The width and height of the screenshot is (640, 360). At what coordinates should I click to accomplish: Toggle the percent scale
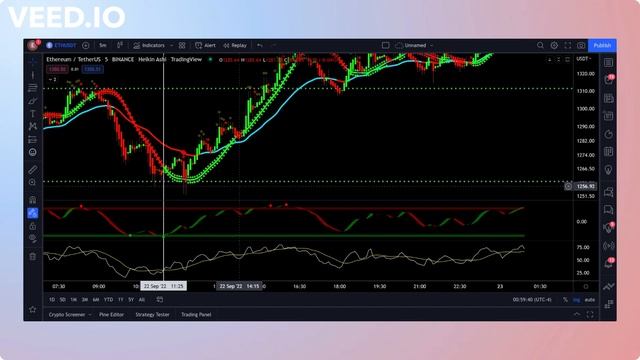(x=565, y=300)
